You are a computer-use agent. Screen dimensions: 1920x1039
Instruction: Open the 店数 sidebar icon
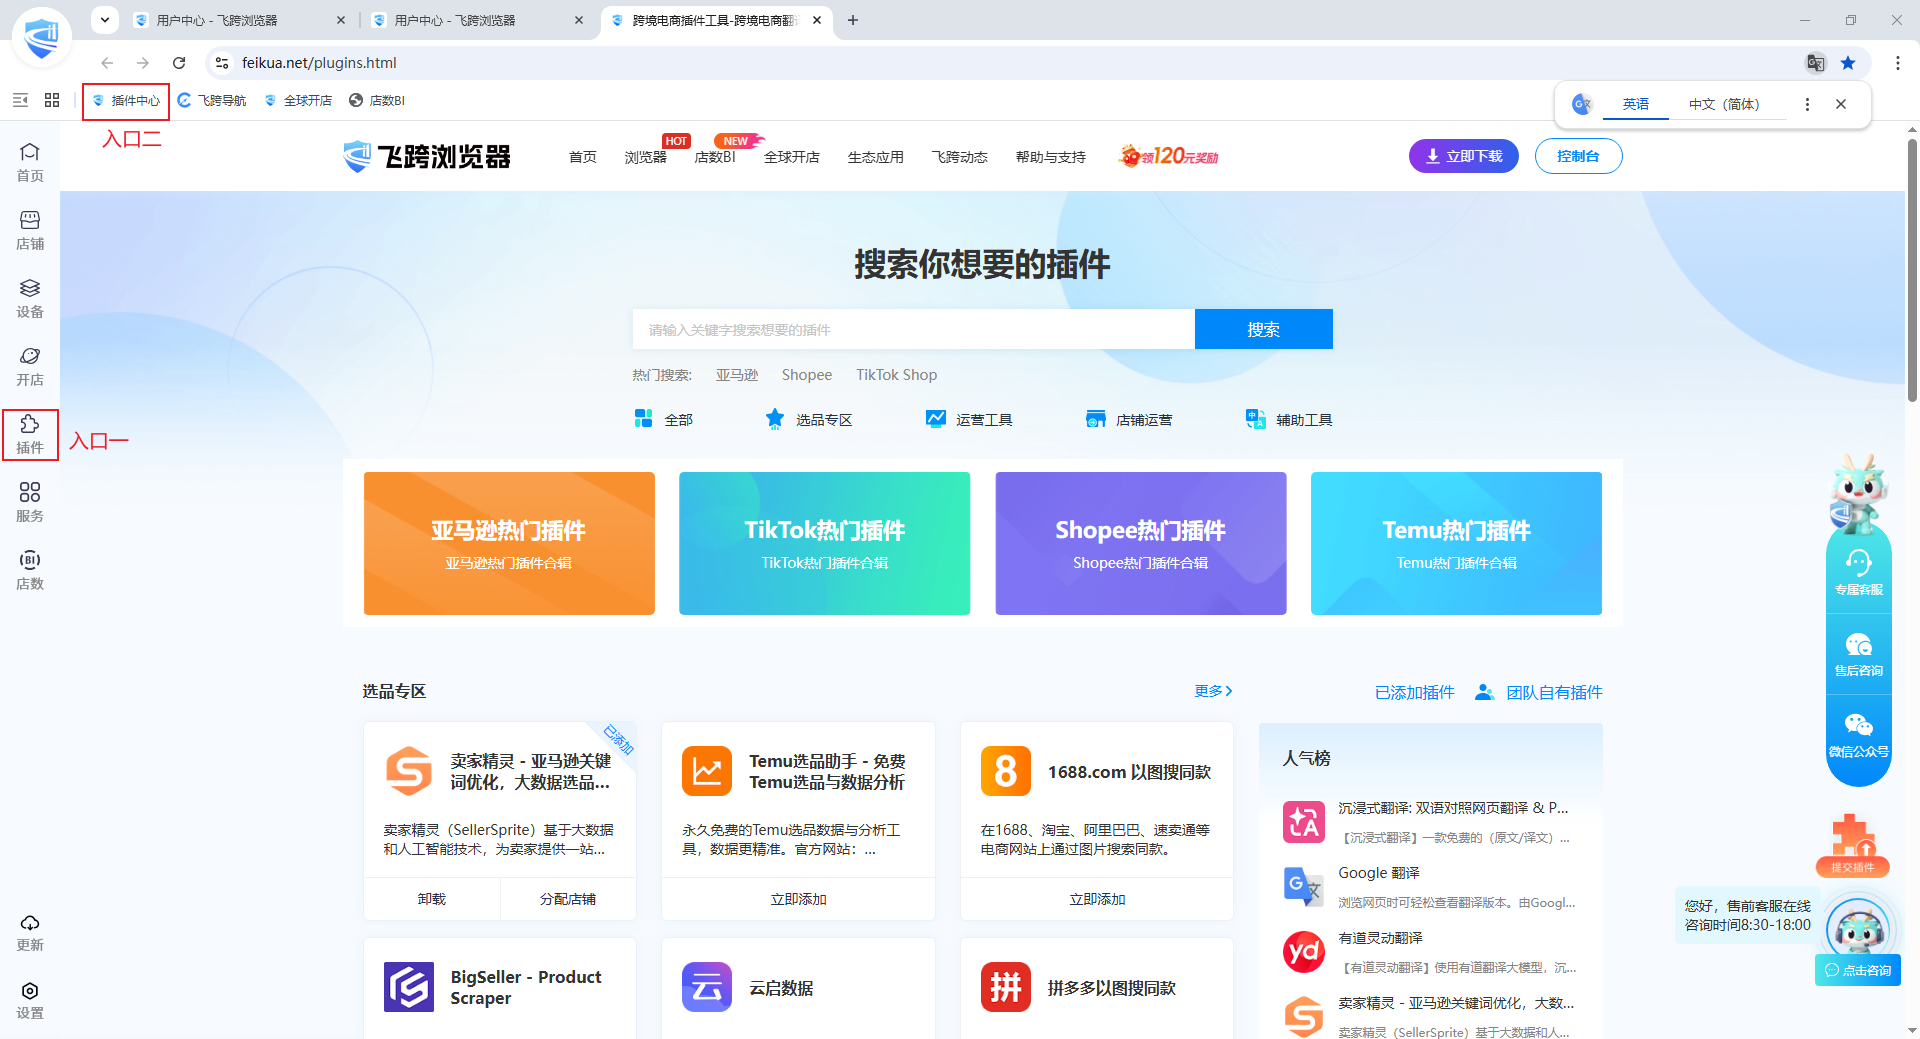pyautogui.click(x=30, y=570)
